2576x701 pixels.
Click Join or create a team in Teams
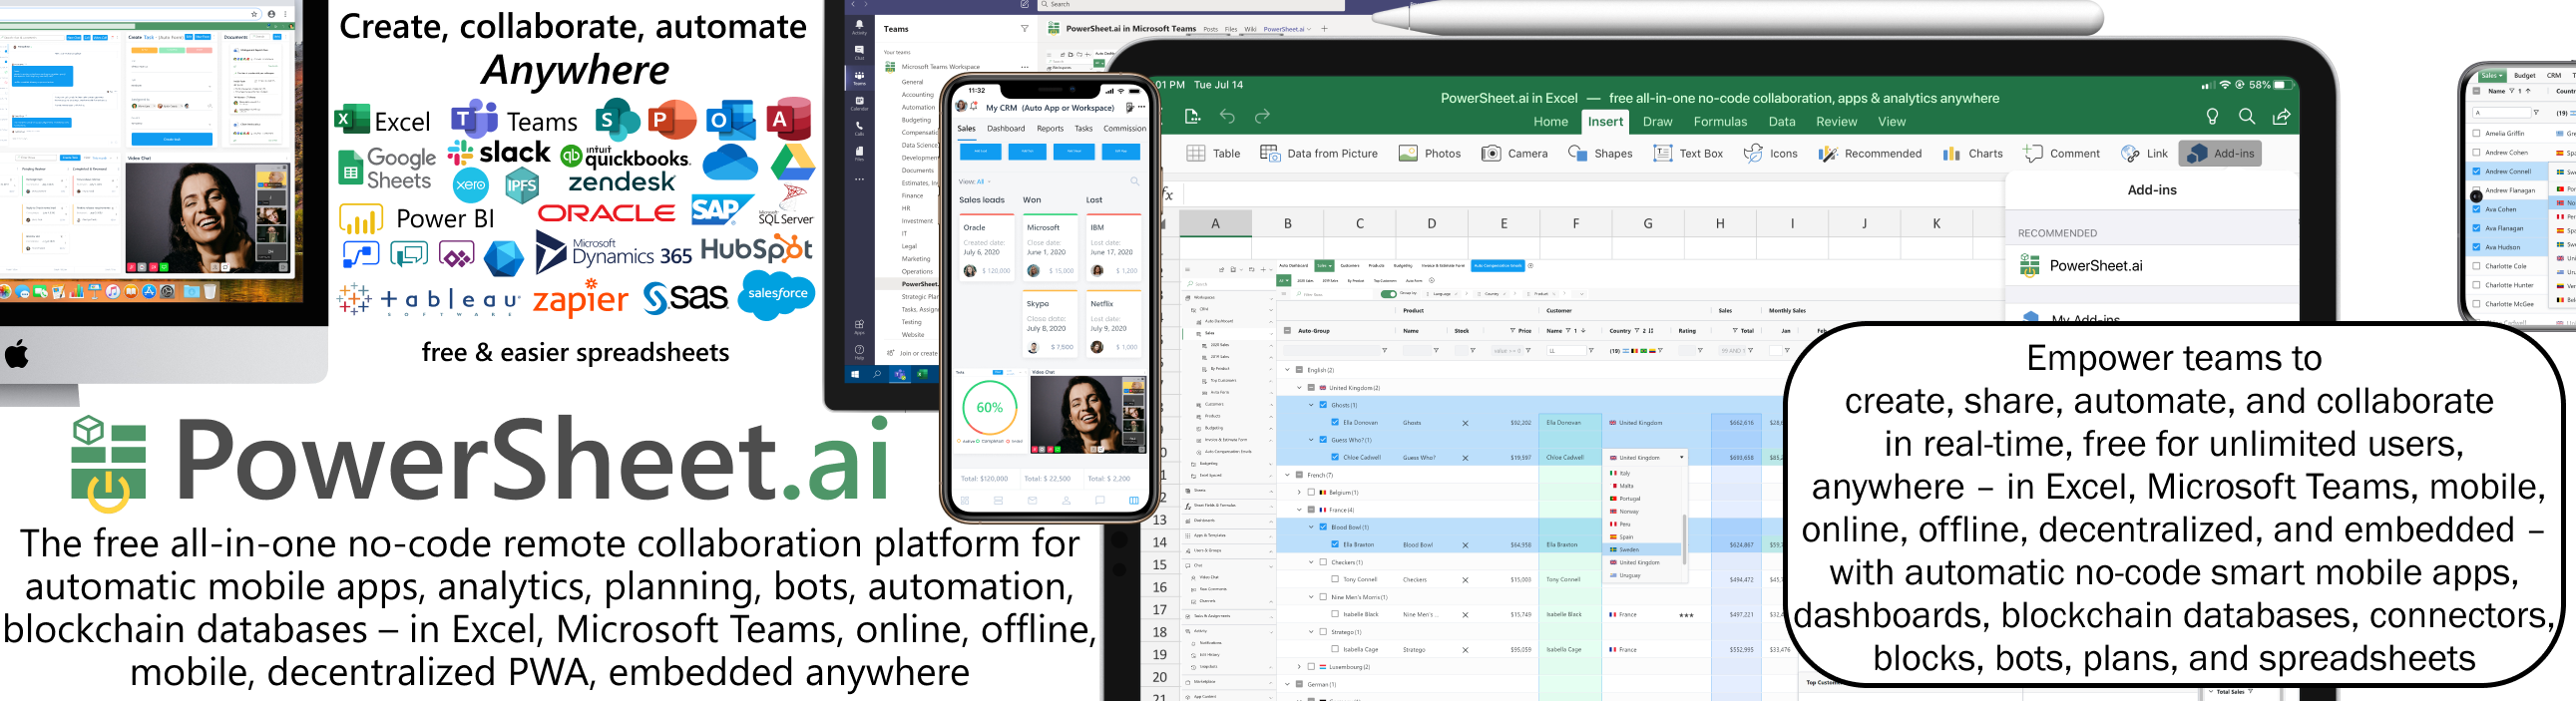[x=913, y=353]
